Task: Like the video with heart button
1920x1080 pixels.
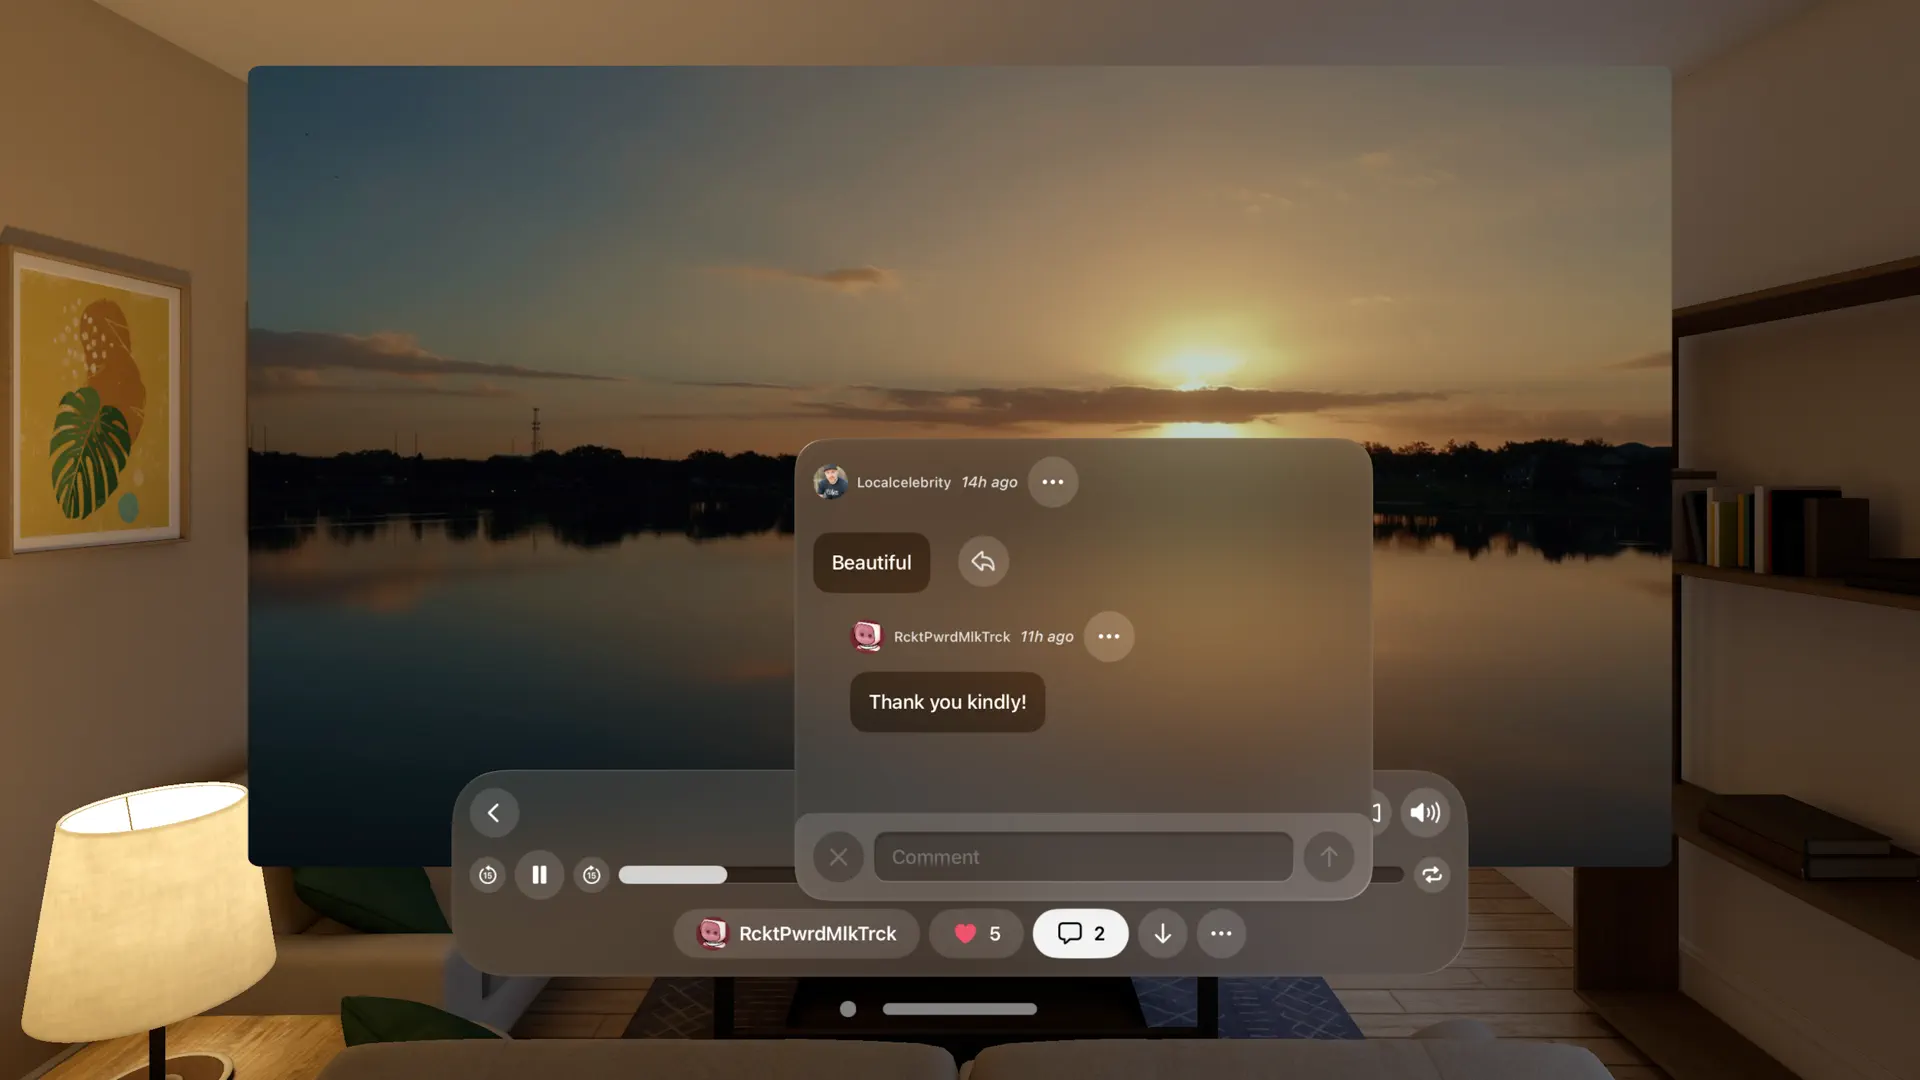Action: pyautogui.click(x=976, y=934)
